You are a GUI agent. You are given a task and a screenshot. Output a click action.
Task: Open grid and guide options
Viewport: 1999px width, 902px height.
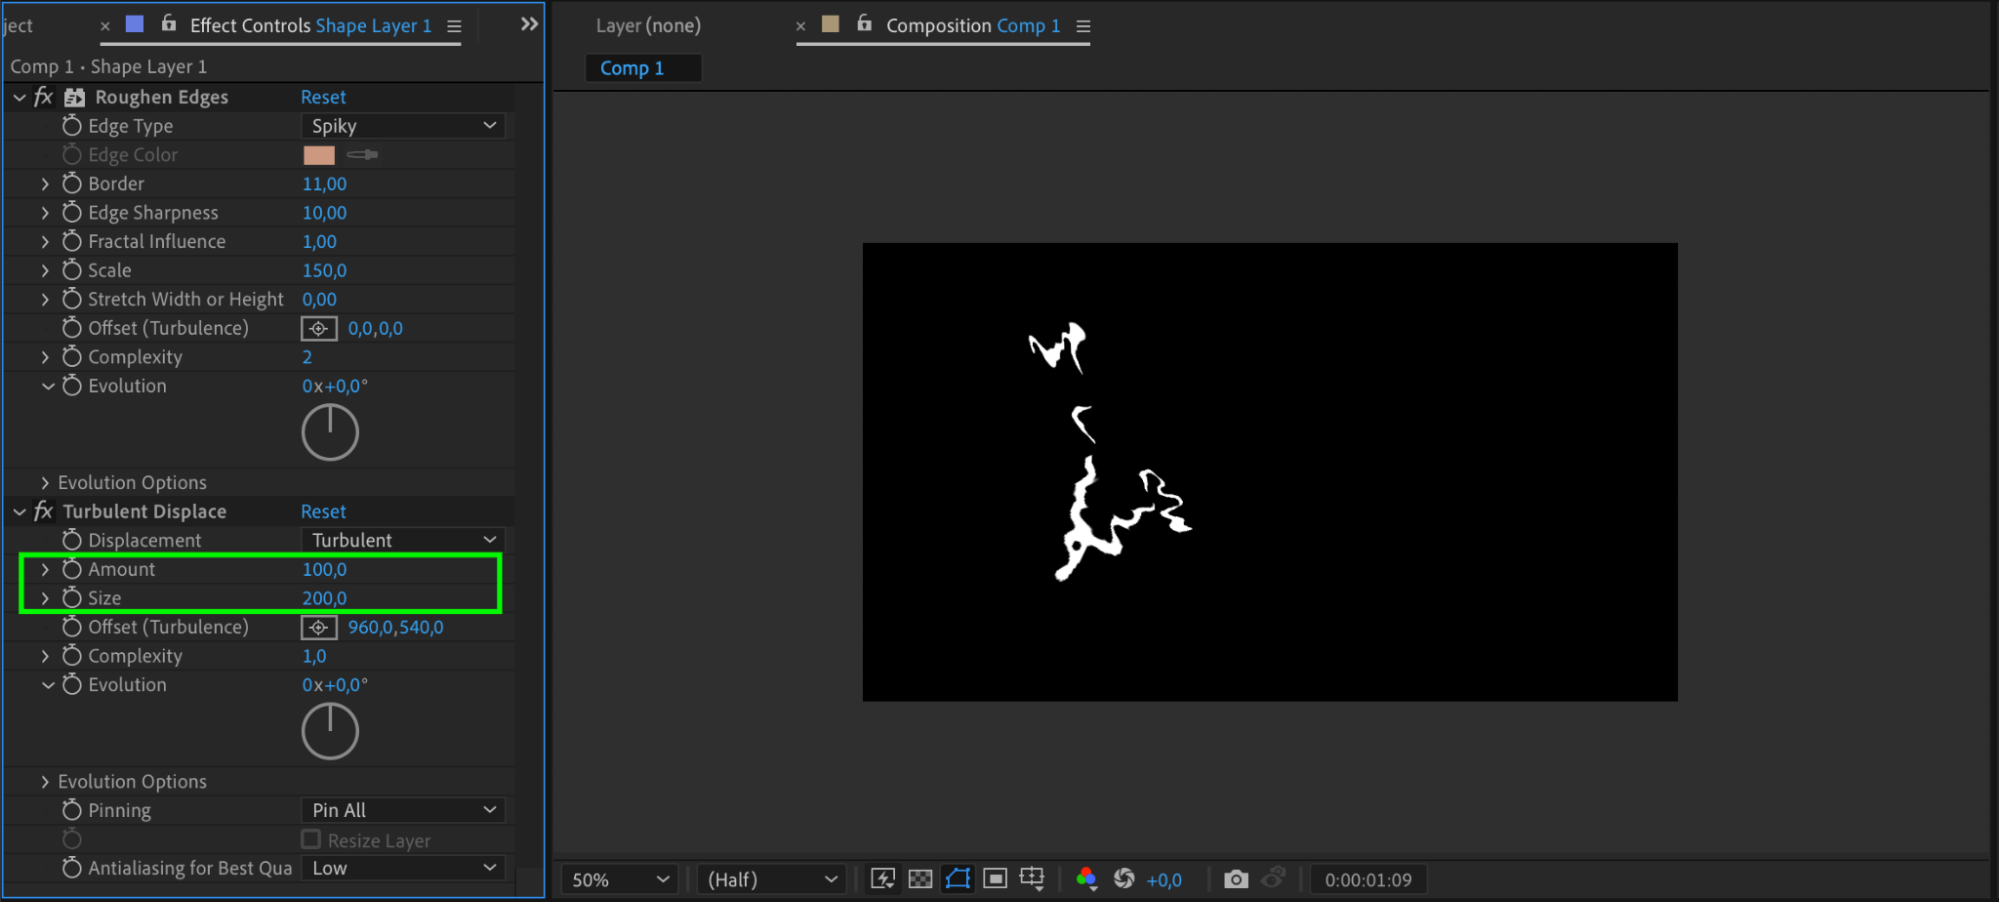[x=1032, y=879]
